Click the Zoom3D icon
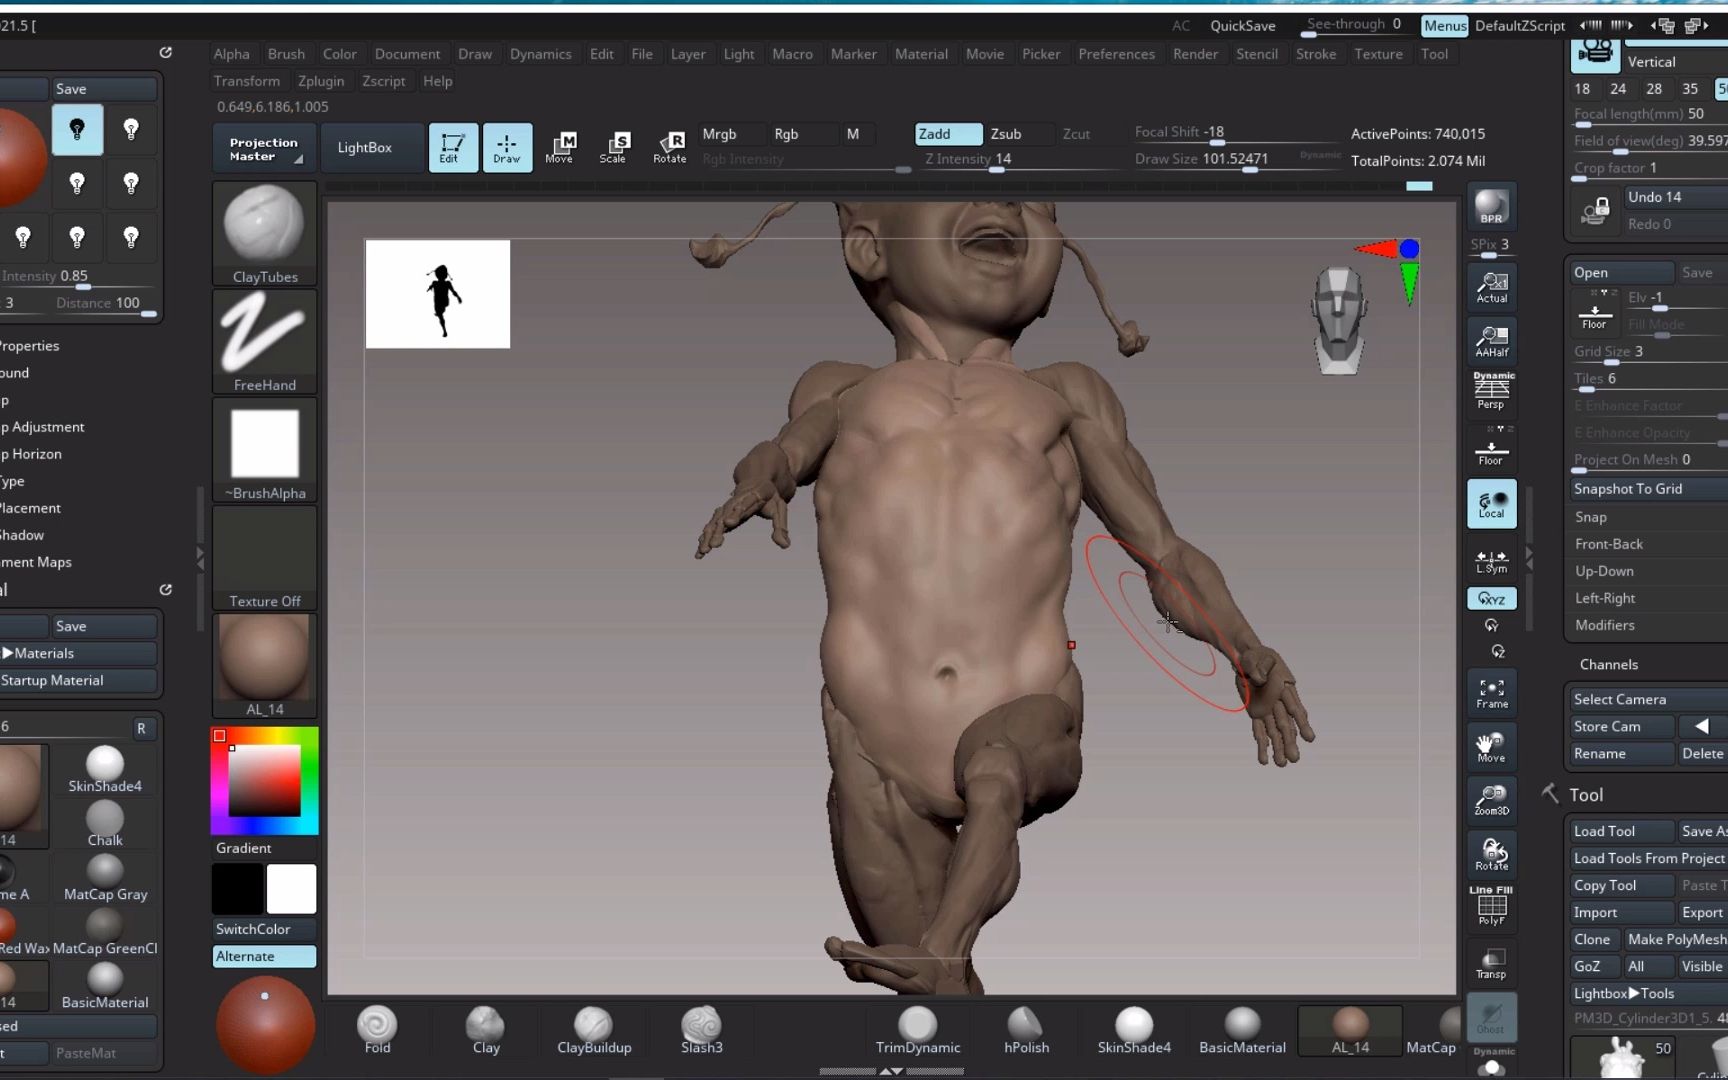The height and width of the screenshot is (1080, 1728). pyautogui.click(x=1491, y=801)
